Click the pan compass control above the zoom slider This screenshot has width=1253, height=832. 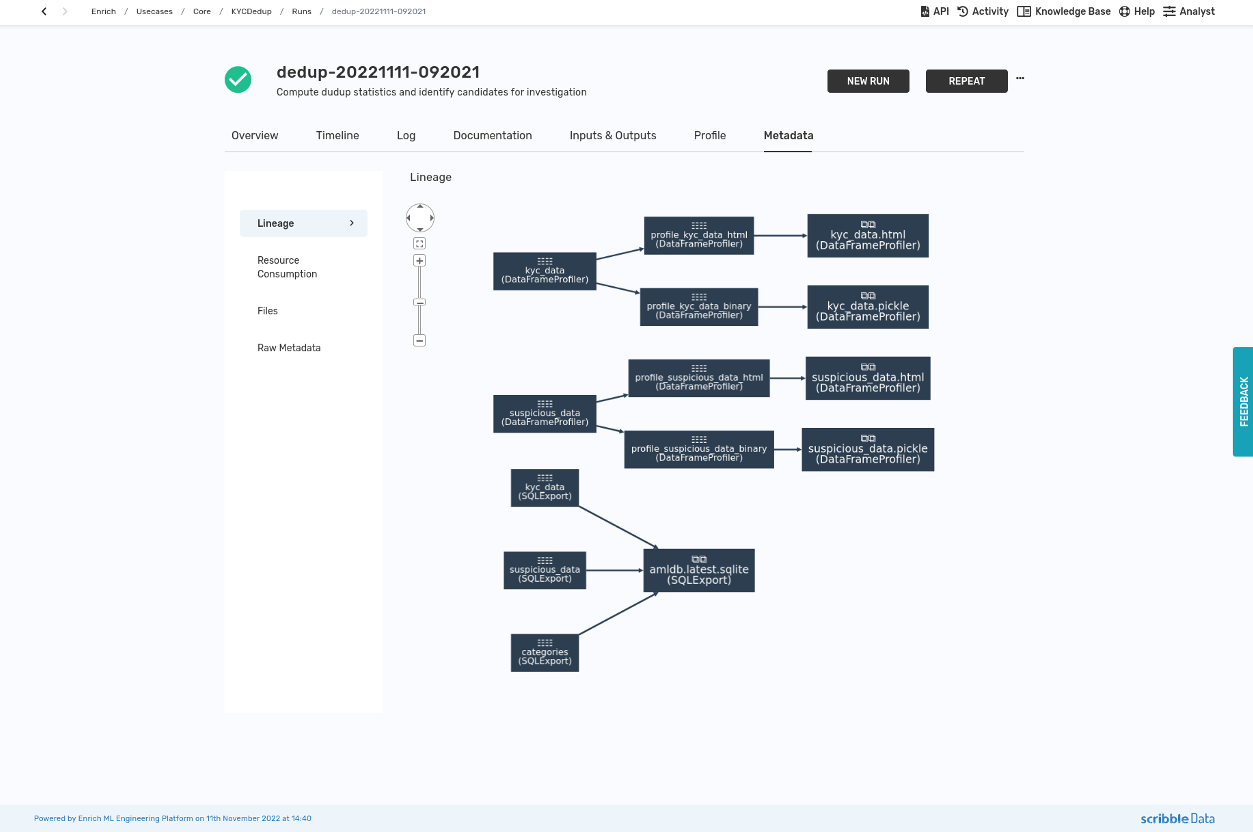tap(419, 217)
